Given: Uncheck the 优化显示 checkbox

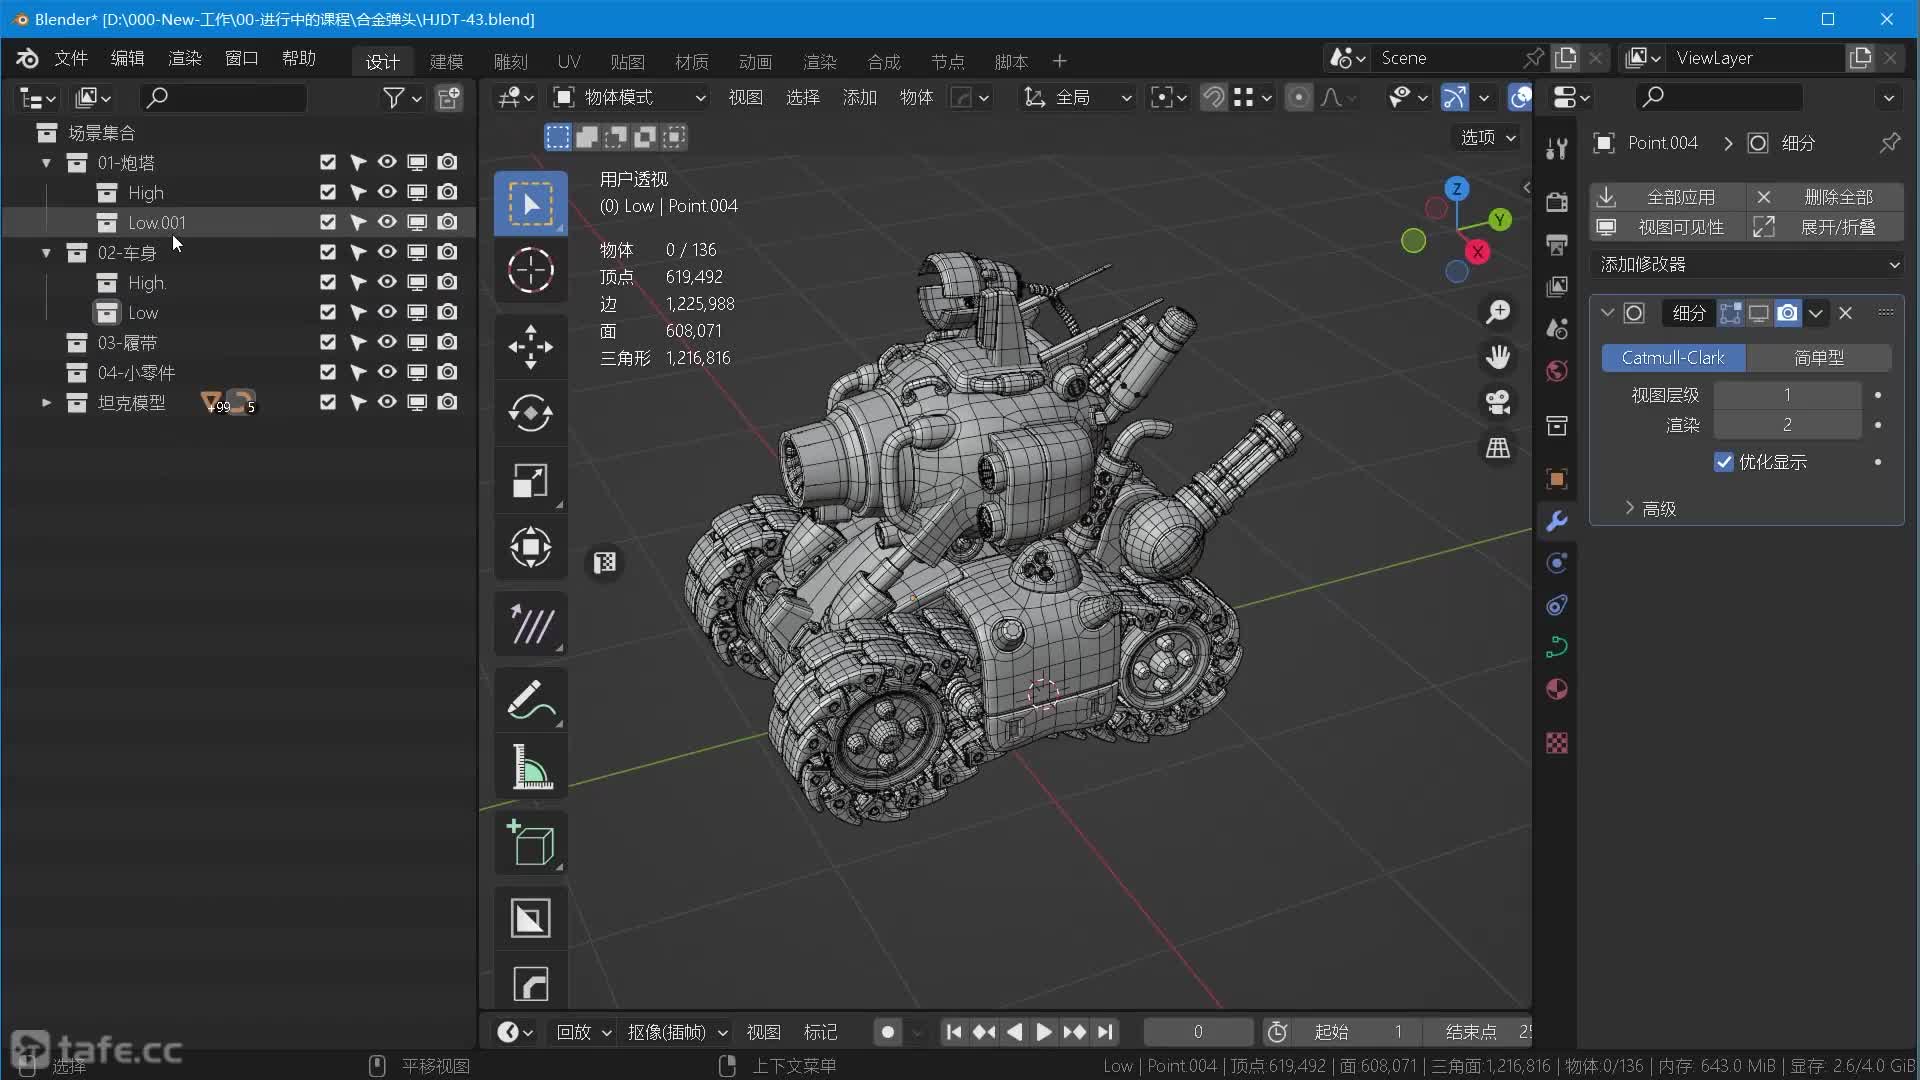Looking at the screenshot, I should [x=1723, y=462].
